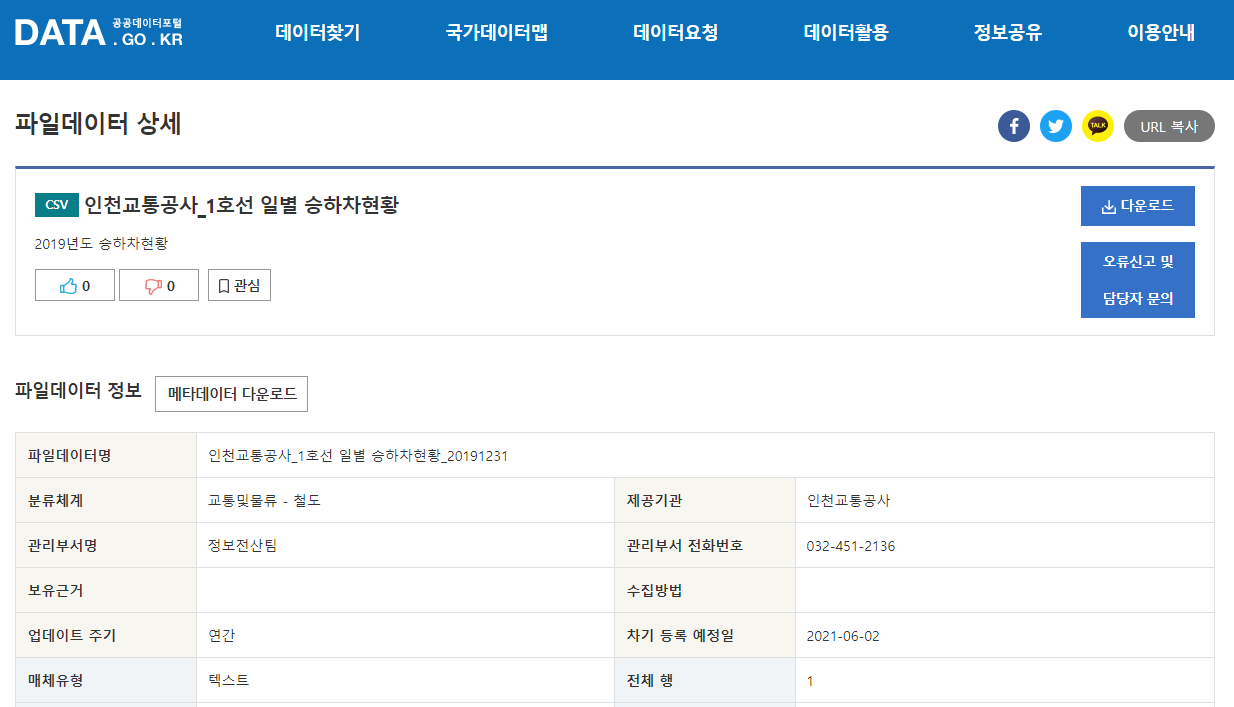Select update cycle value 연간
The width and height of the screenshot is (1234, 707).
[x=221, y=636]
